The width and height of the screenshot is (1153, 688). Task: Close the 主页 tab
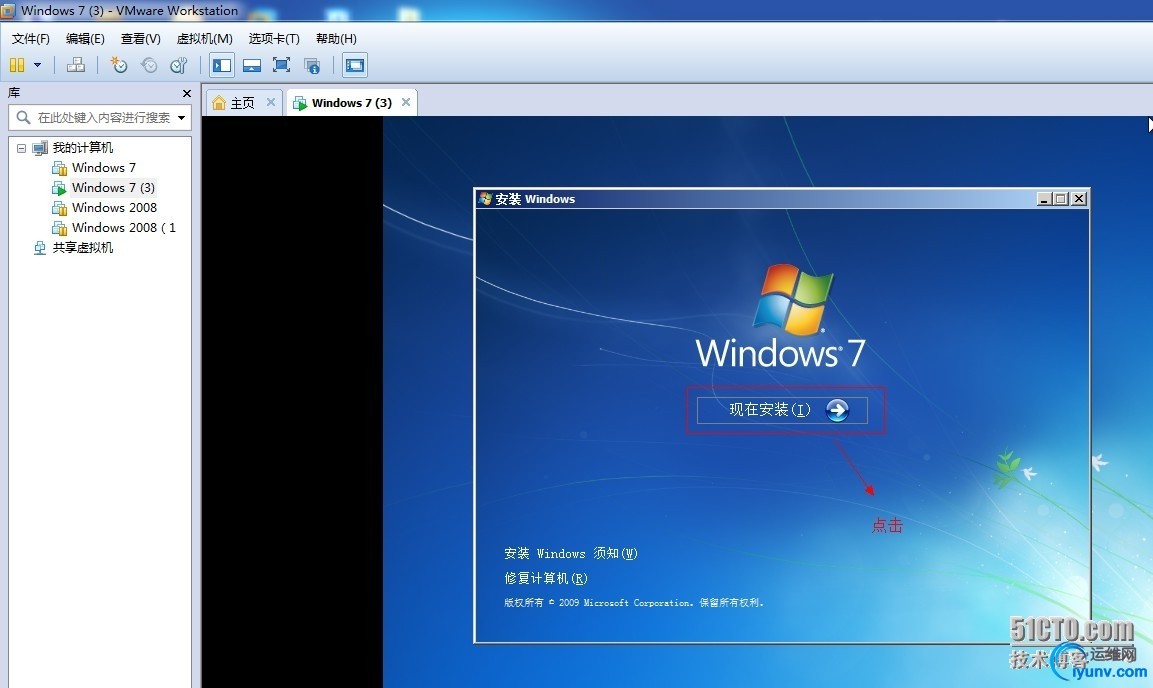[271, 102]
